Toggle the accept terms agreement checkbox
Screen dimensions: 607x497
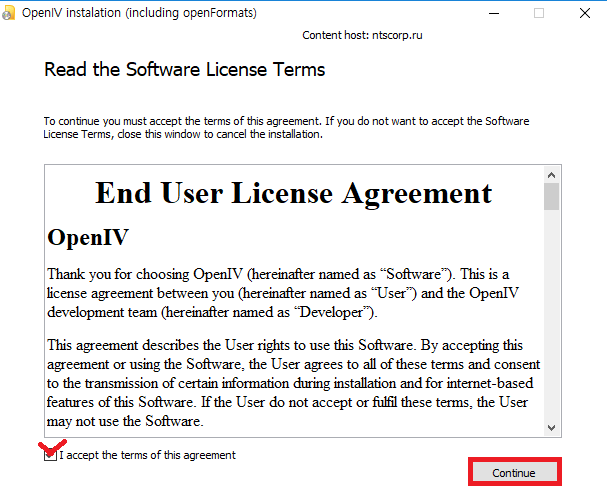tap(50, 455)
